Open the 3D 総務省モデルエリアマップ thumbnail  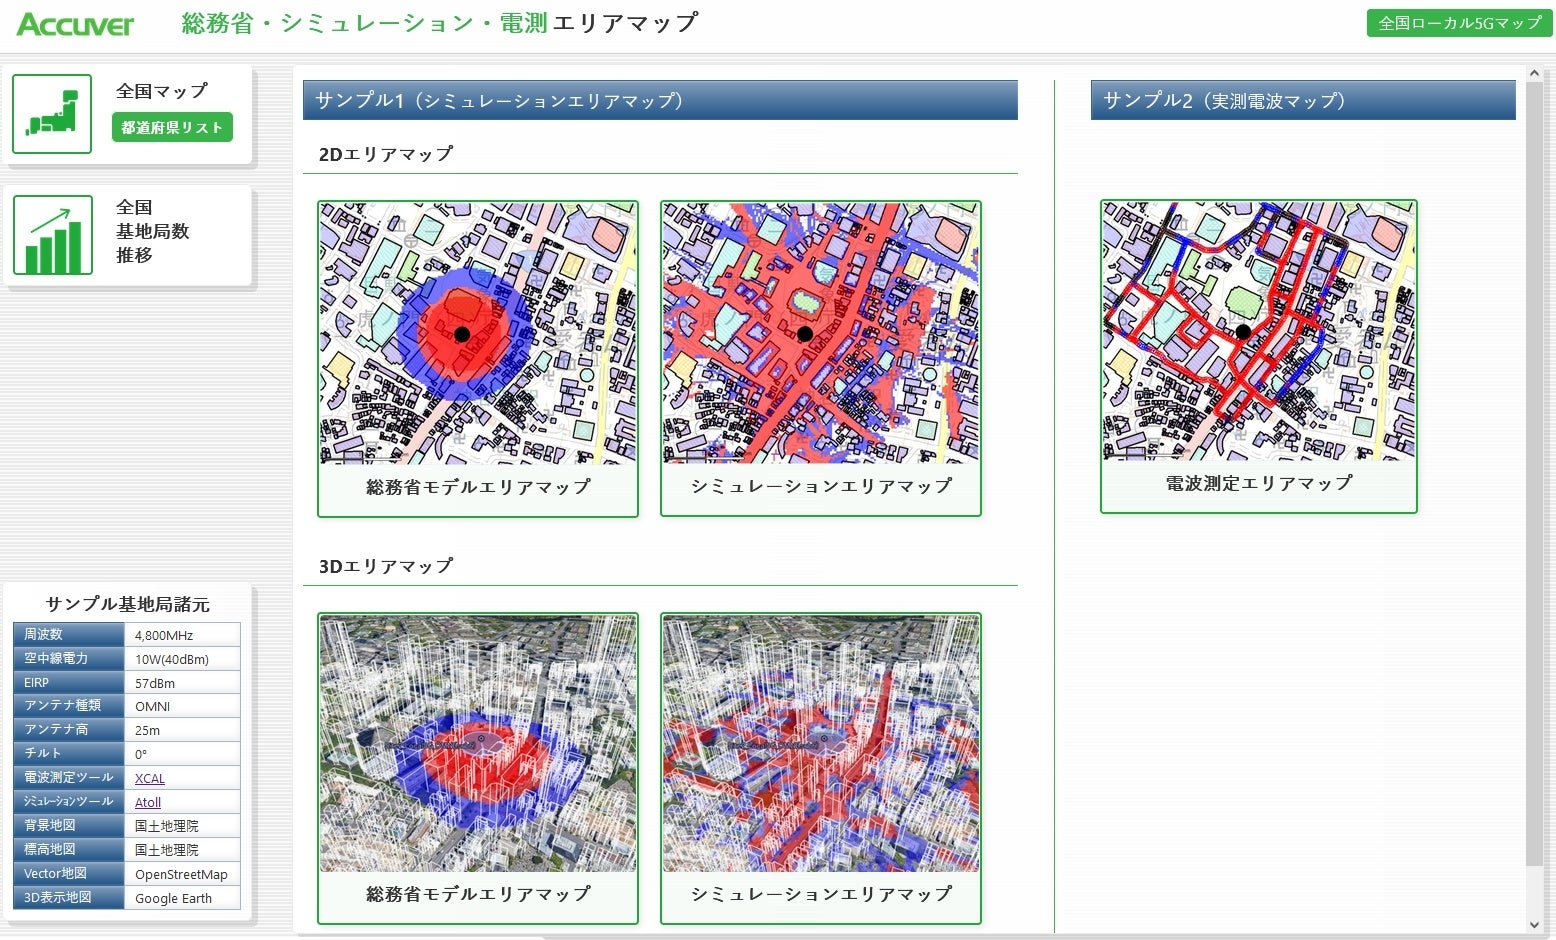[478, 744]
